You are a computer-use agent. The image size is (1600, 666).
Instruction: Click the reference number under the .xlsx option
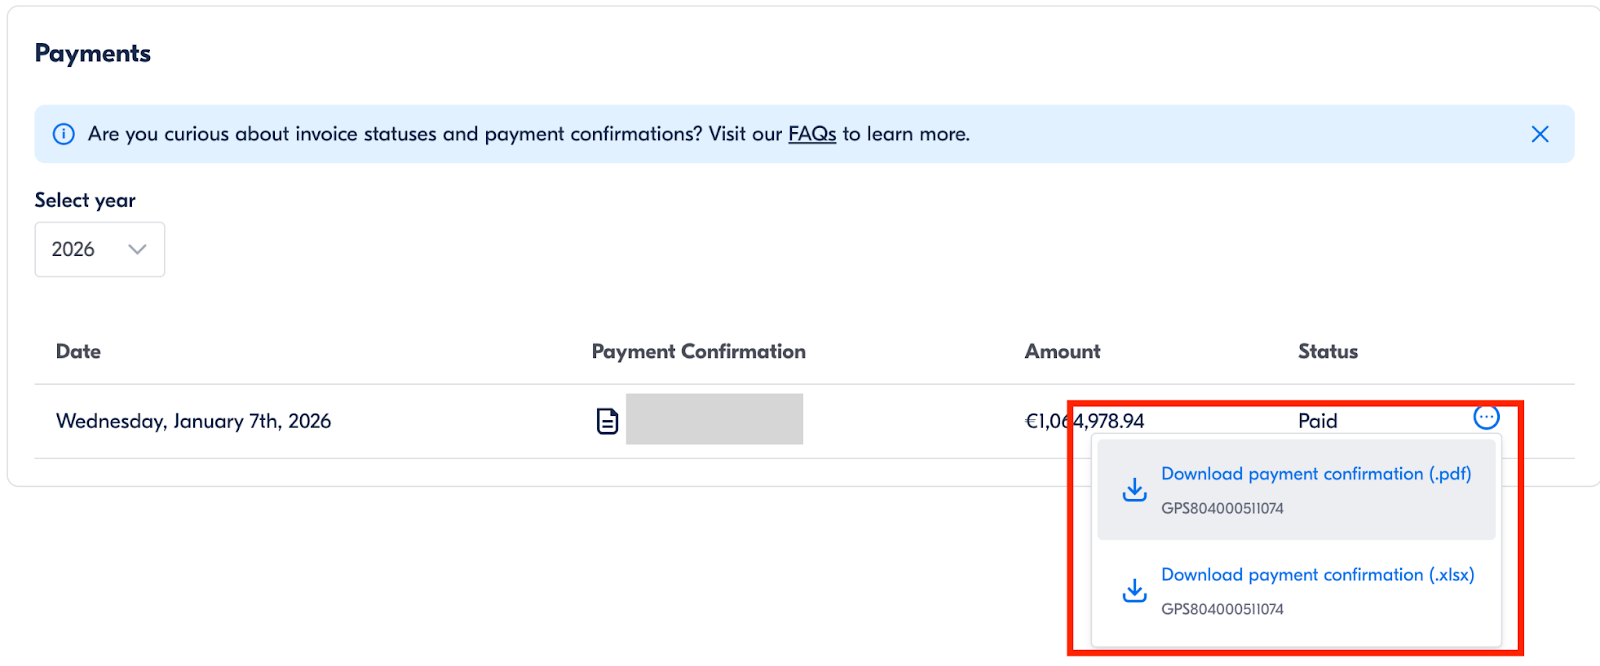[x=1222, y=609]
